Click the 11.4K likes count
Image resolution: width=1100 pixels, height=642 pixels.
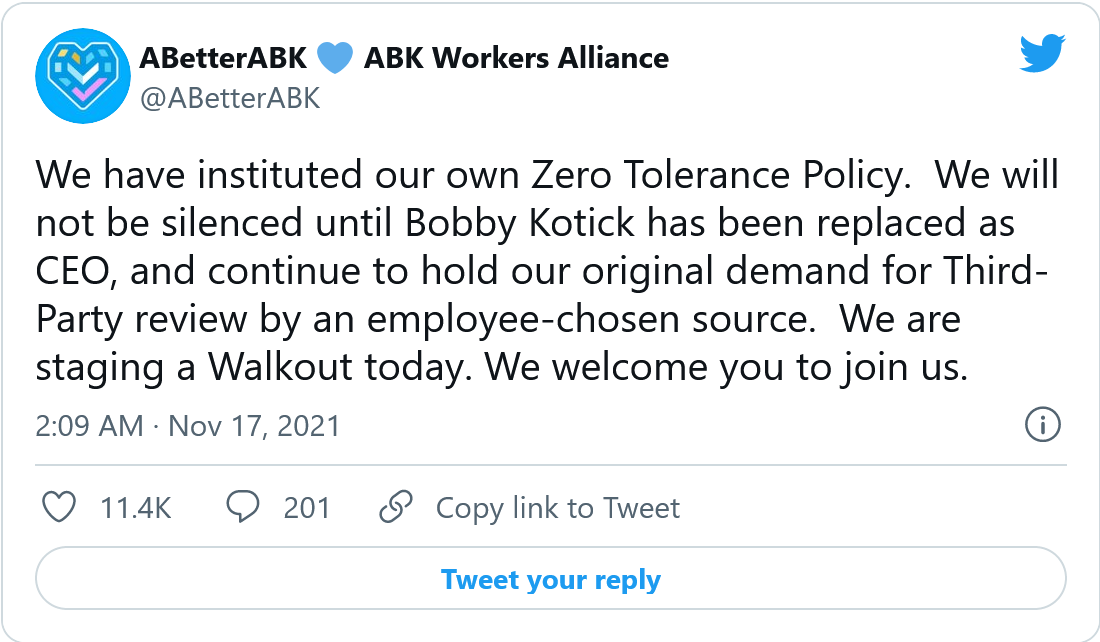pos(136,508)
